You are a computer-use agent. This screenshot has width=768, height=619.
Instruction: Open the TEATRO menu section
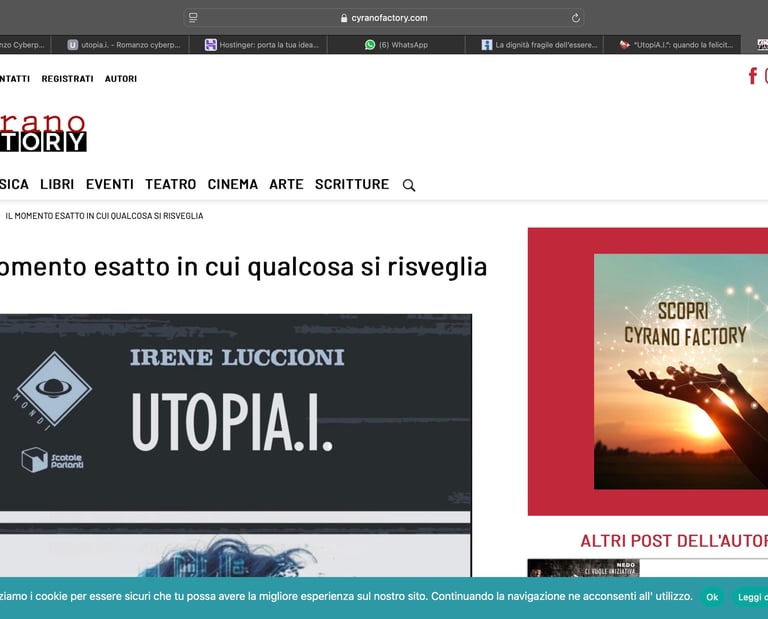point(170,184)
